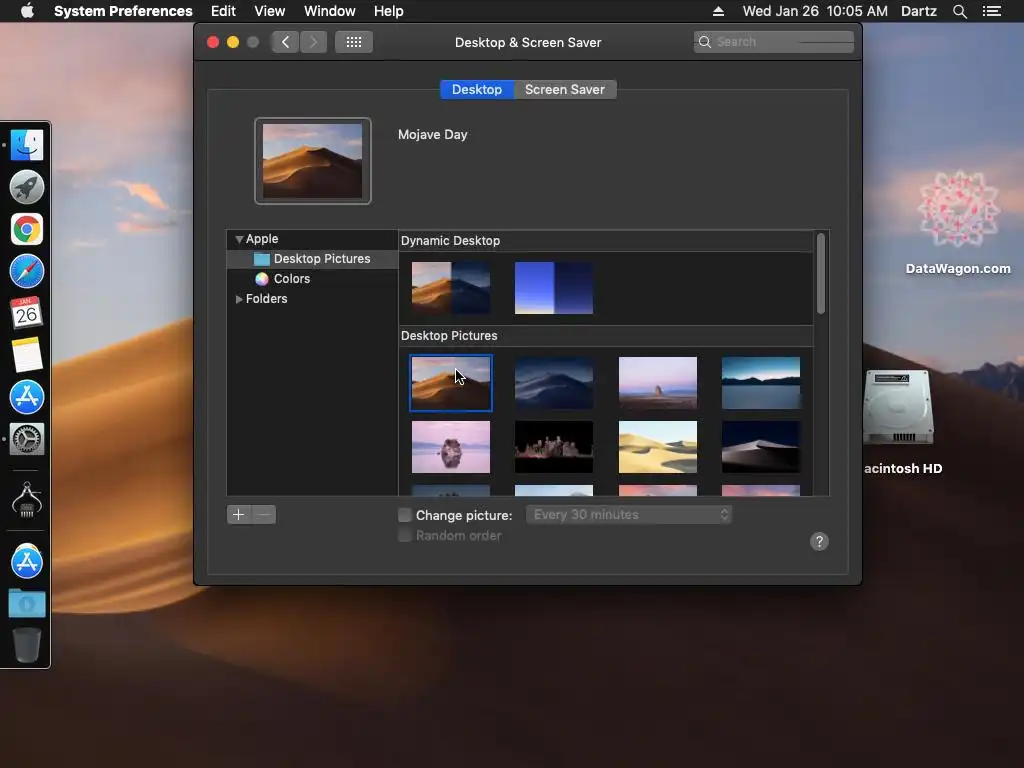Open the Window menu

coord(330,11)
